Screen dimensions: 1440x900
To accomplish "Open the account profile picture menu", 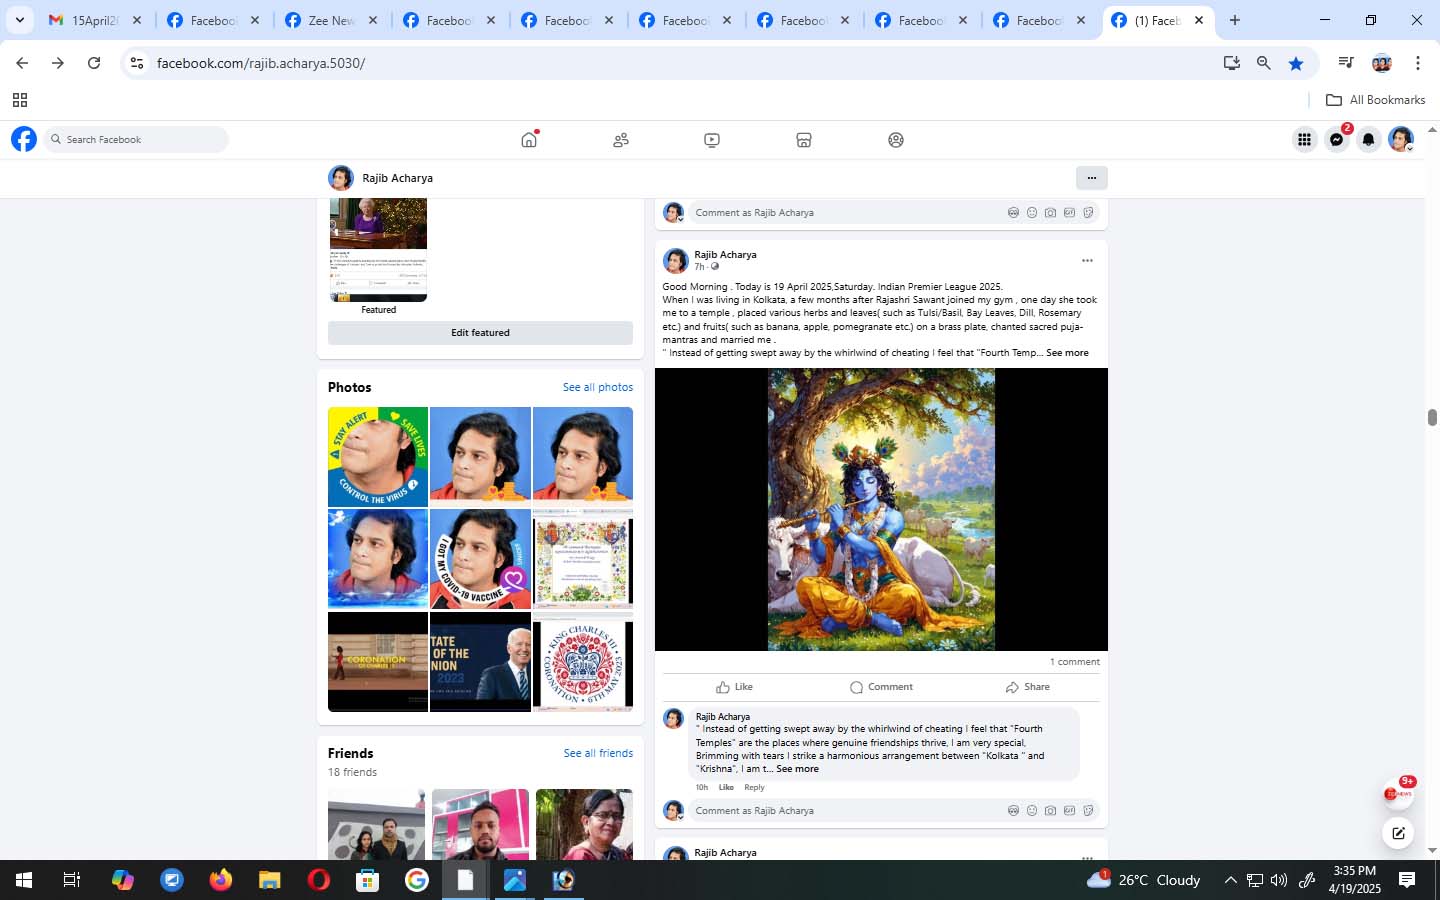I will pyautogui.click(x=1401, y=140).
